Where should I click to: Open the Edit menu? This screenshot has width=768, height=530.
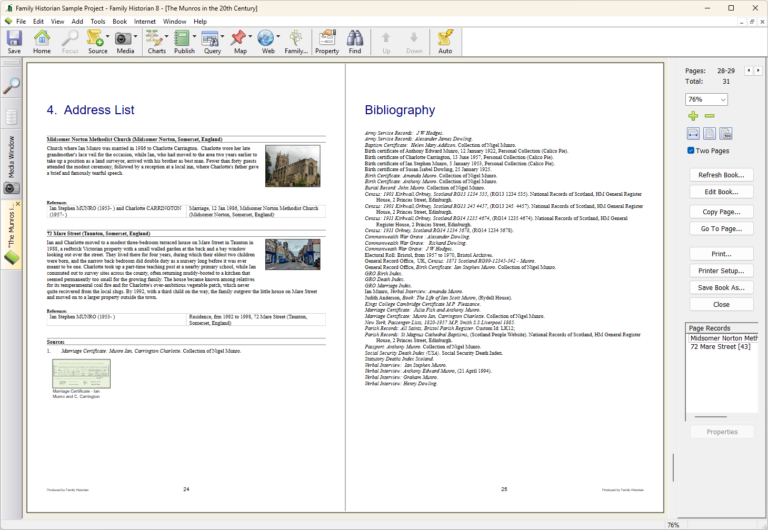coord(38,22)
